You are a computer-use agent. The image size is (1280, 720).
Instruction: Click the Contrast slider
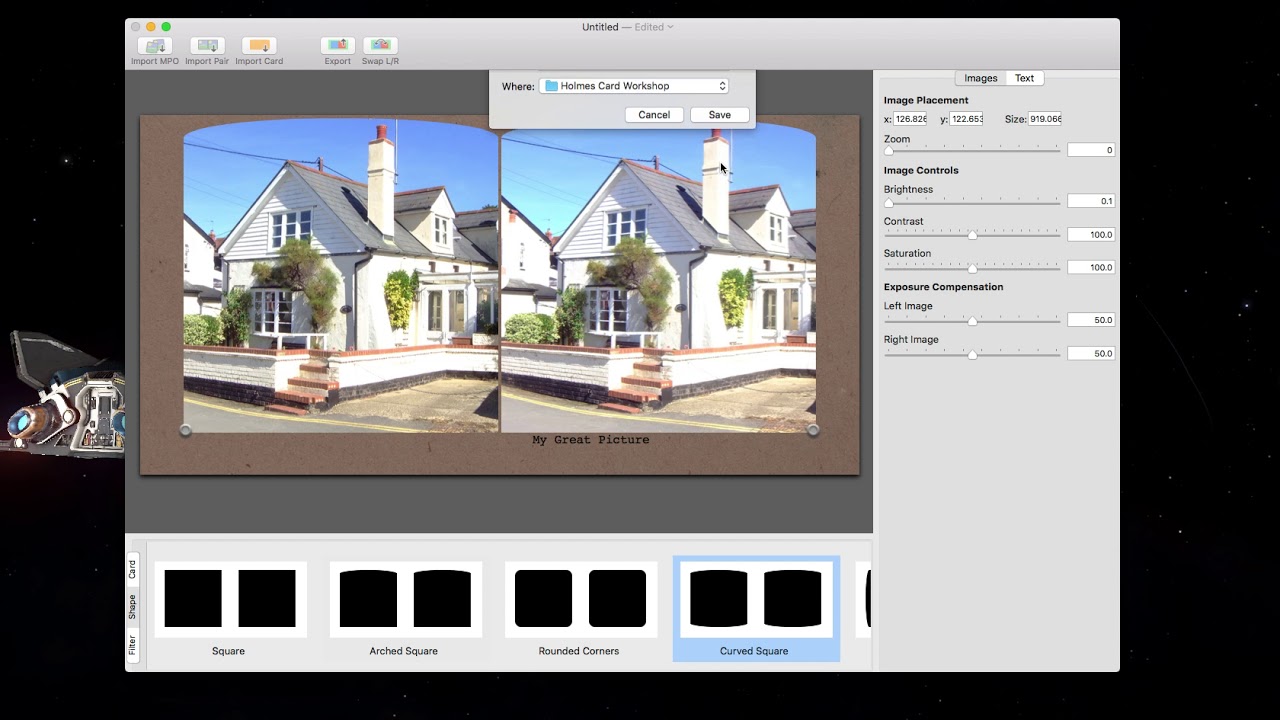[972, 235]
